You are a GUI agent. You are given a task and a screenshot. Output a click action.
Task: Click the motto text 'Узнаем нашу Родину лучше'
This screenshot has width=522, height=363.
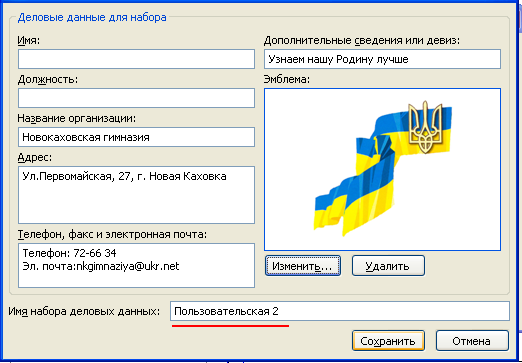[x=338, y=59]
